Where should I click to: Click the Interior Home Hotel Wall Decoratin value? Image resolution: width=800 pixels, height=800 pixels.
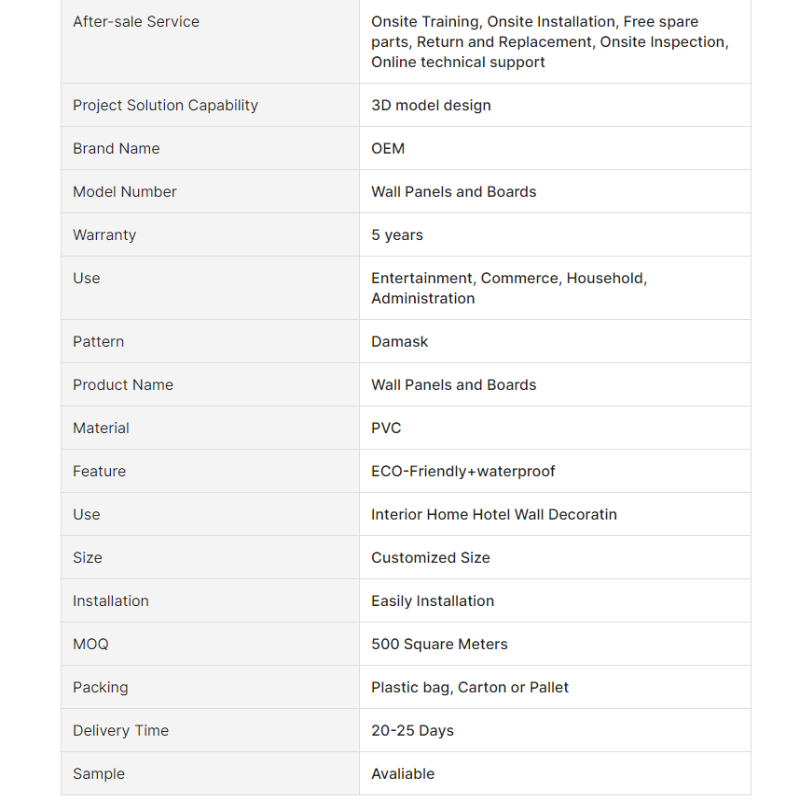point(494,514)
